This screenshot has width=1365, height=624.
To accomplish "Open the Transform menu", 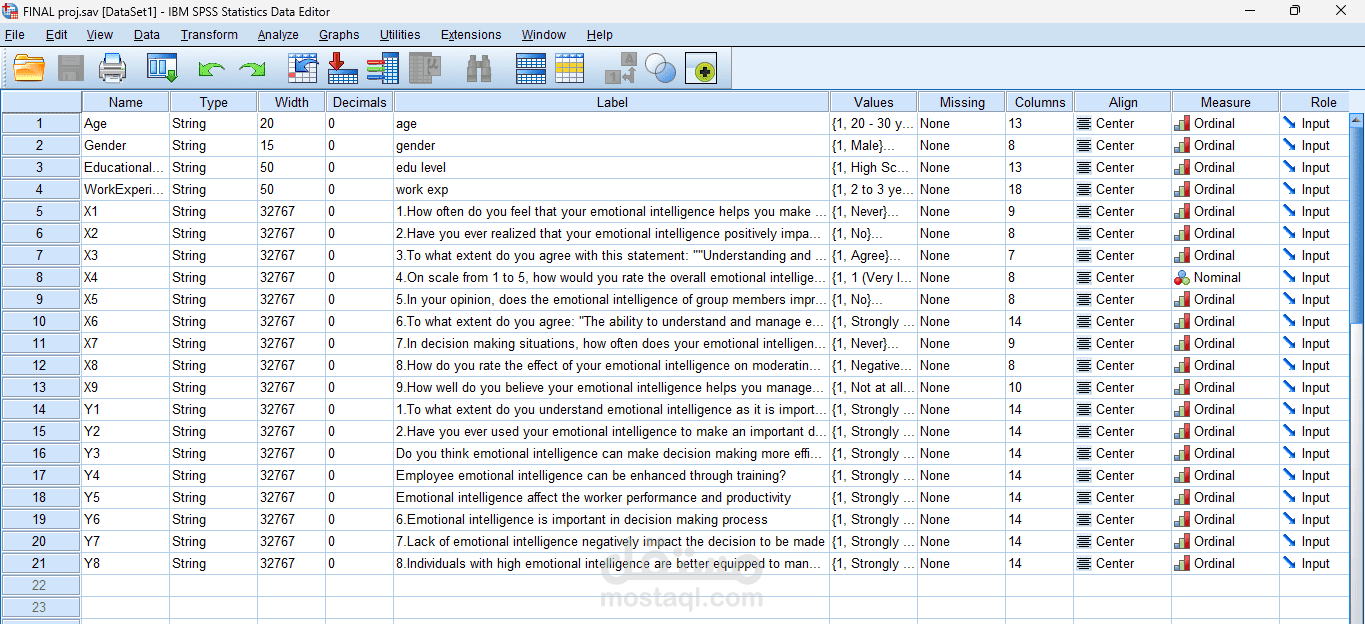I will click(x=209, y=34).
